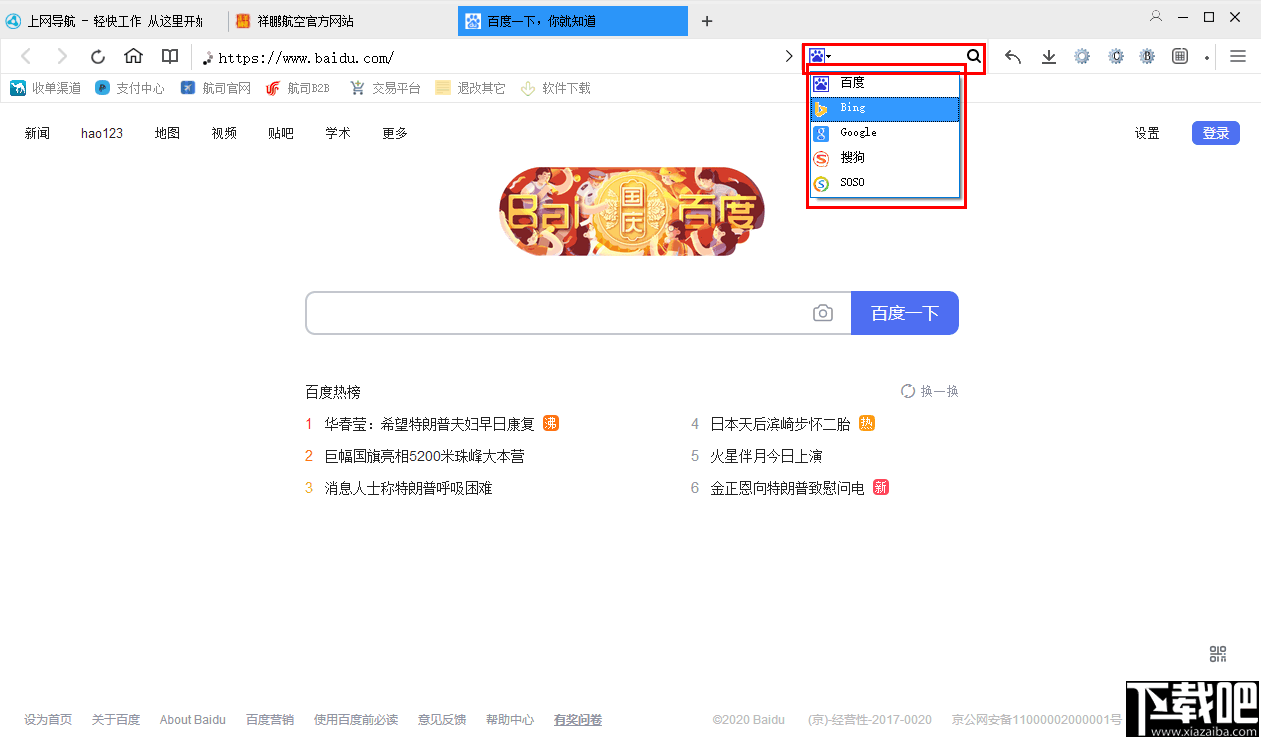Click the address bar go arrow
The height and width of the screenshot is (737, 1261).
tap(789, 57)
